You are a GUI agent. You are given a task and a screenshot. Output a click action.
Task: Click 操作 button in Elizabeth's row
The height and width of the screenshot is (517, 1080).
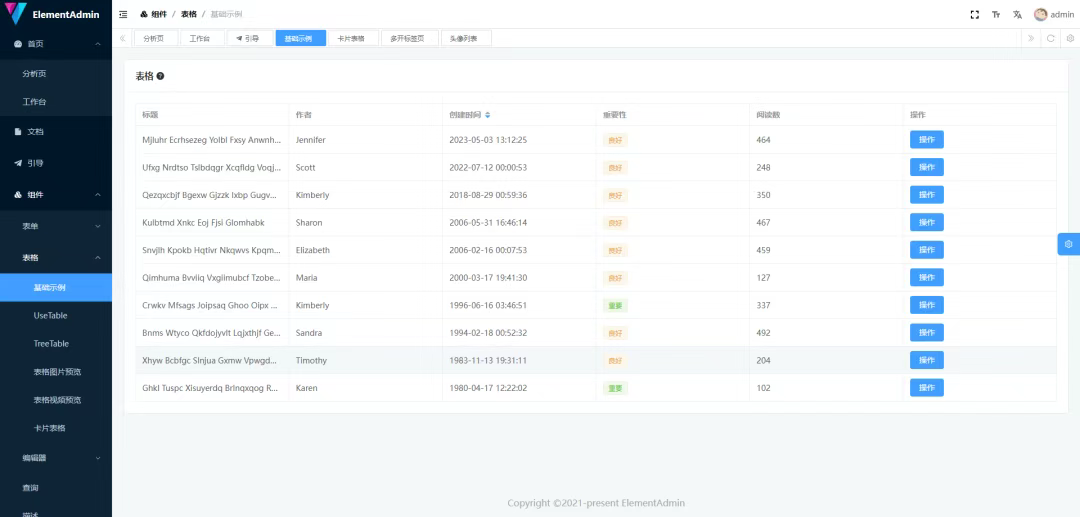tap(926, 250)
